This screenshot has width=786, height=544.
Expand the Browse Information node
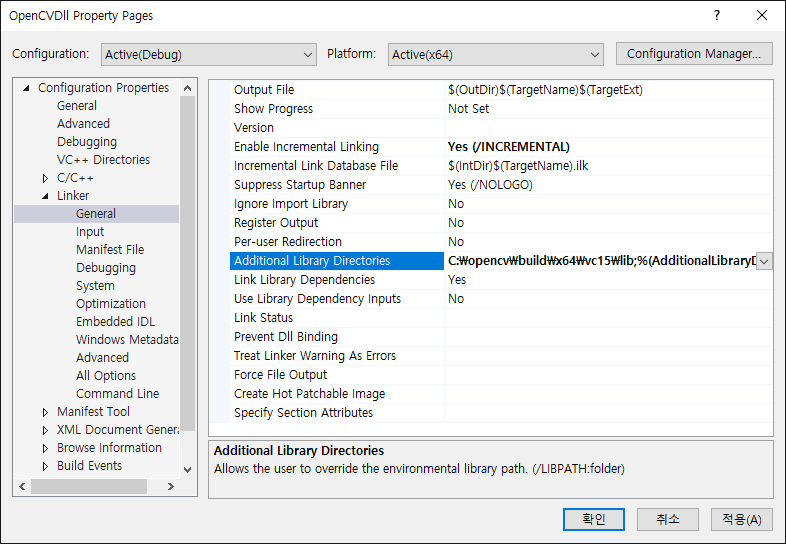point(46,448)
